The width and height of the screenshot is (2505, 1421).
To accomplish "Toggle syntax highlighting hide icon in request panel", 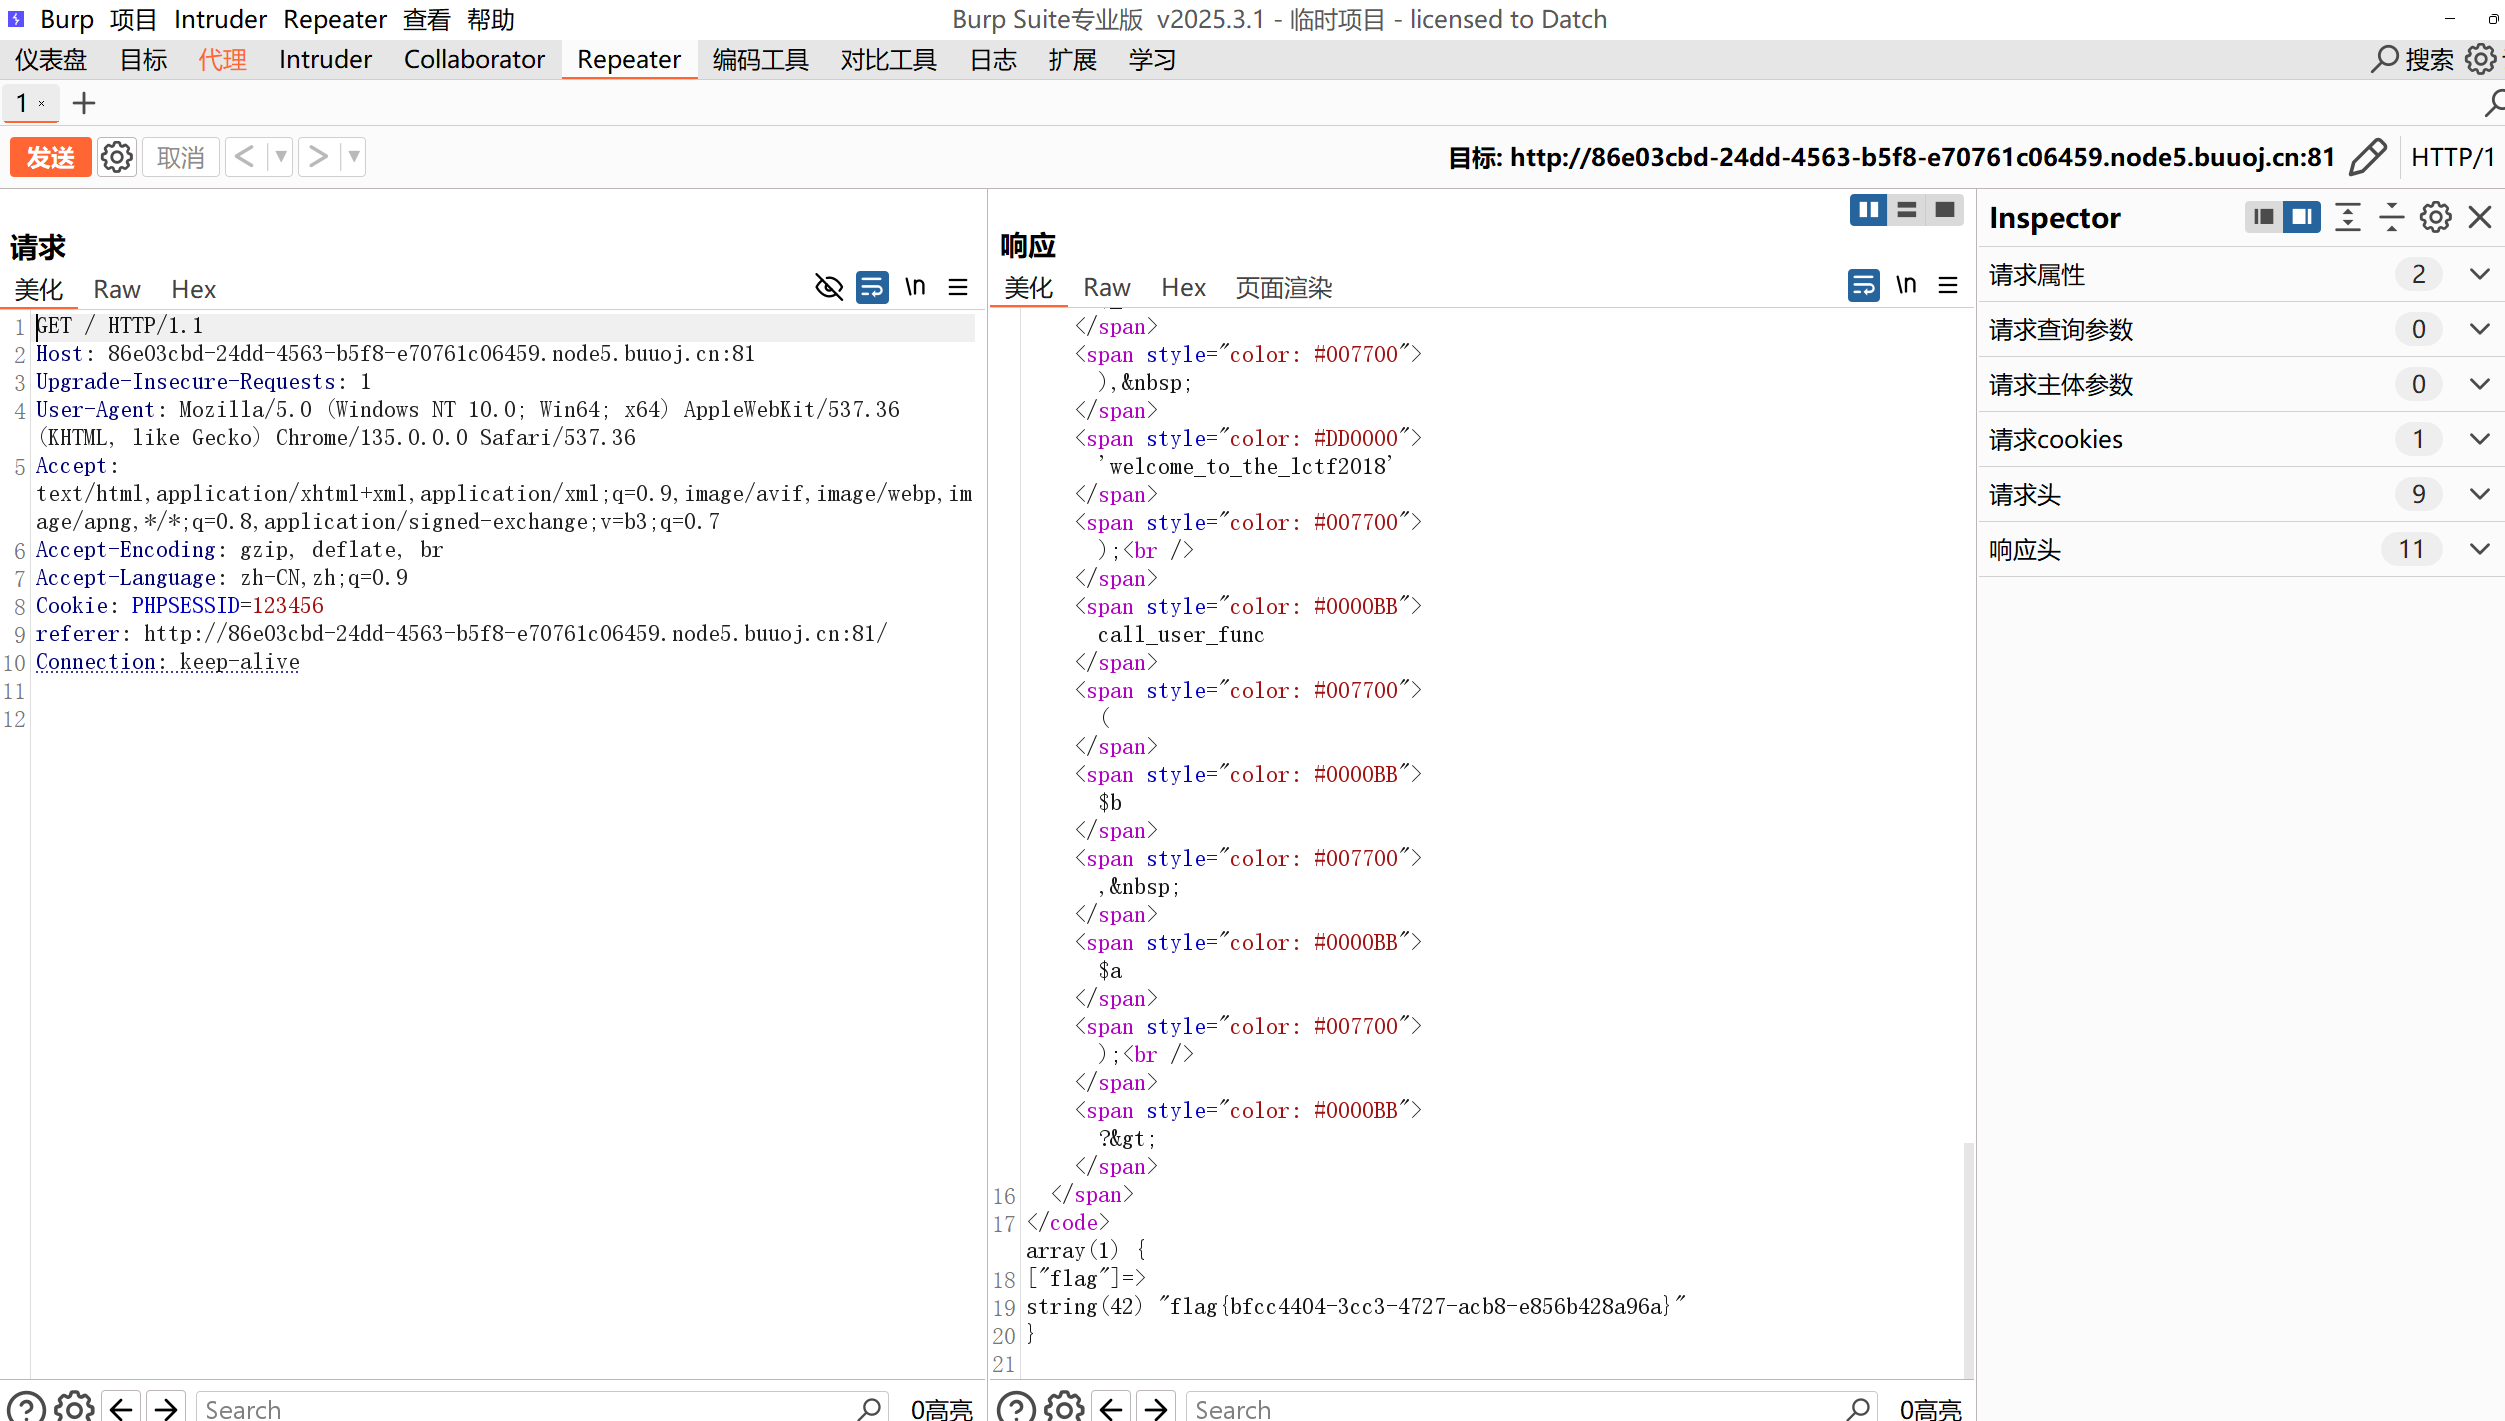I will pos(828,287).
